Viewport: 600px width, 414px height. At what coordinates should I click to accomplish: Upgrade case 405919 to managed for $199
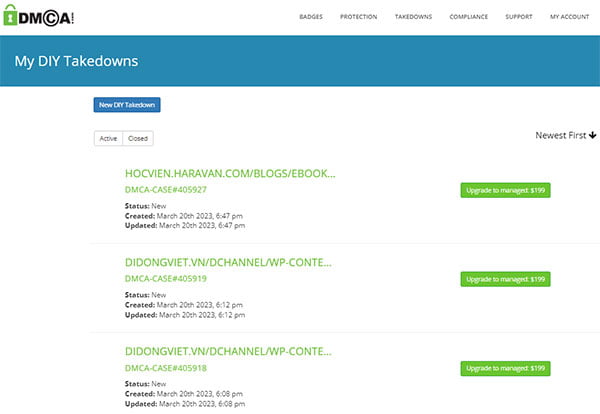pos(505,279)
